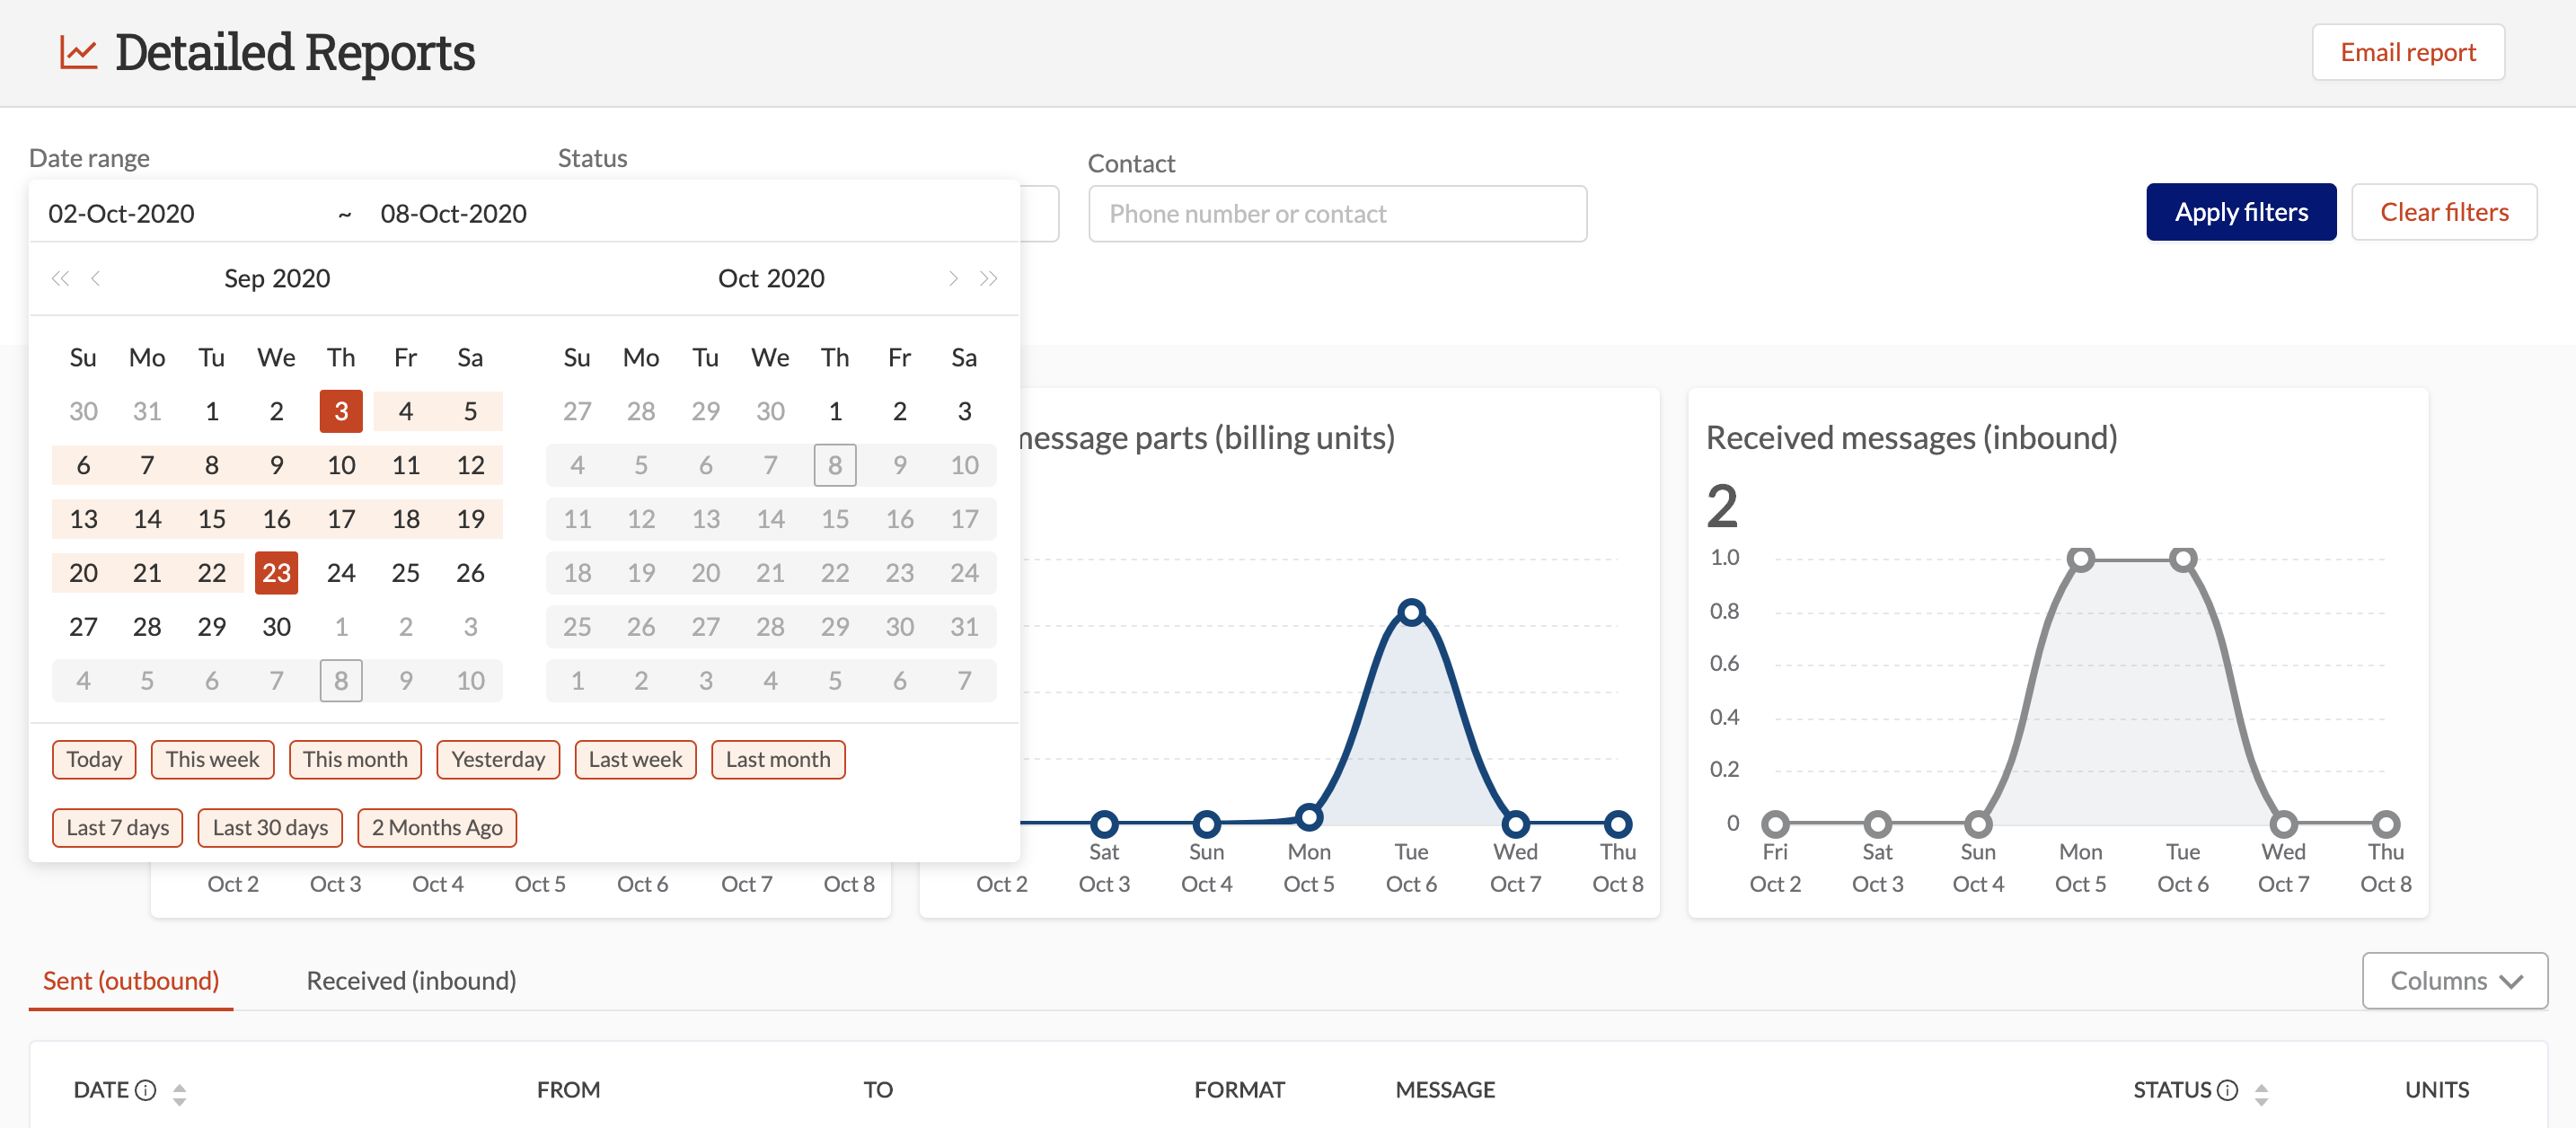The image size is (2576, 1128).
Task: Select the Tue Oct 6 peak point on the chart
Action: pos(1411,612)
